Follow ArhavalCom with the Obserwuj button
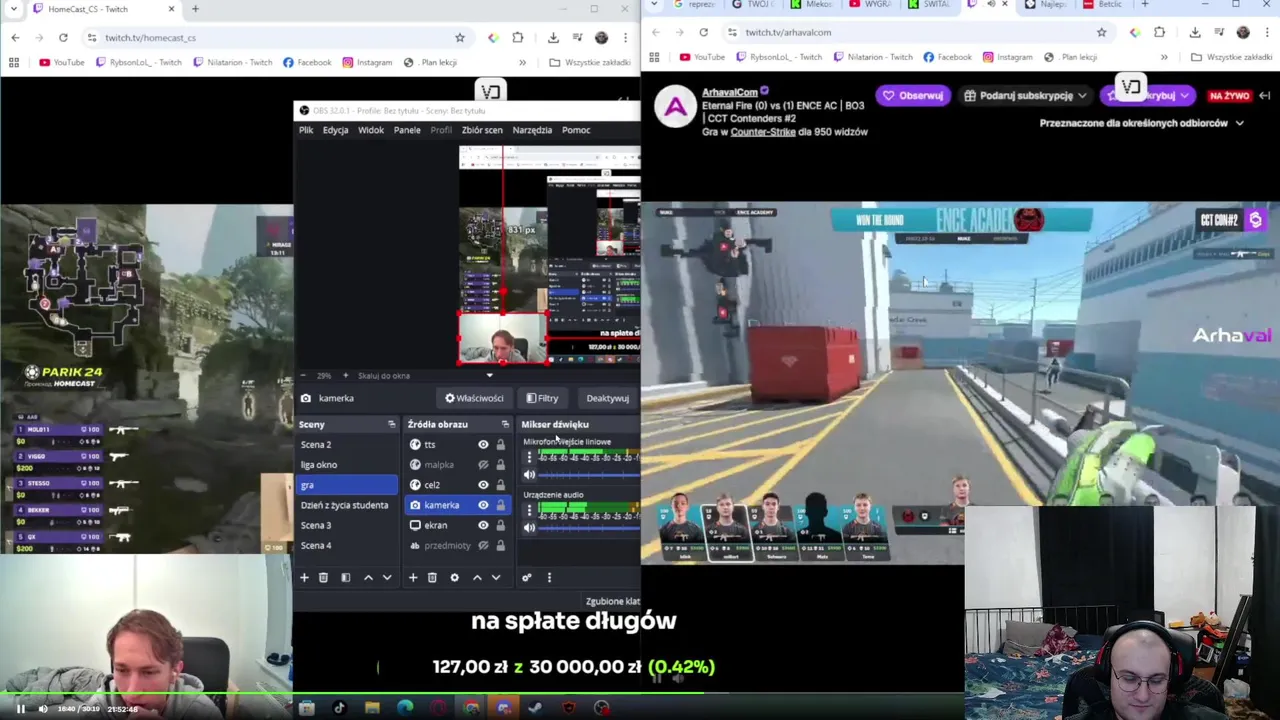Screen dimensions: 1280x720 pyautogui.click(x=911, y=96)
